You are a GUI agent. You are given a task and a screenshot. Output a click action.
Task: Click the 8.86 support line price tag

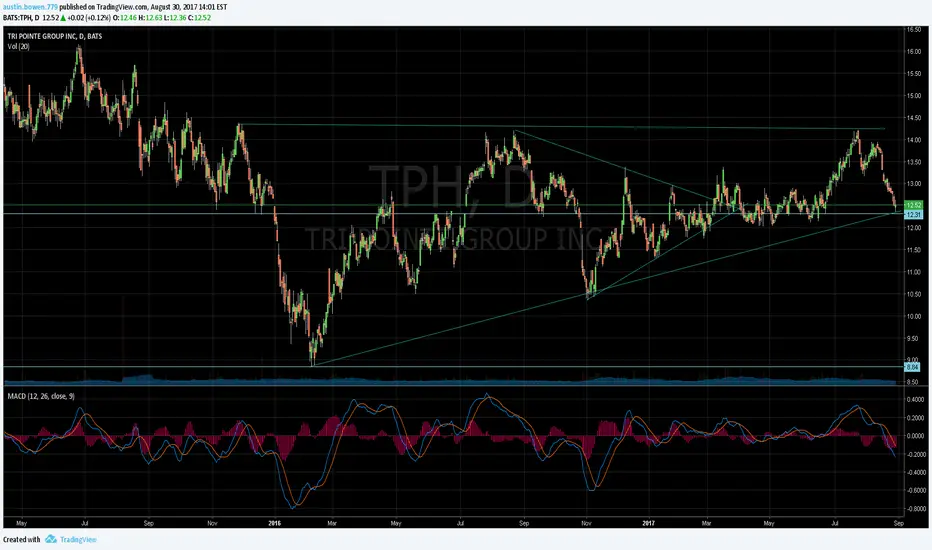tap(913, 367)
